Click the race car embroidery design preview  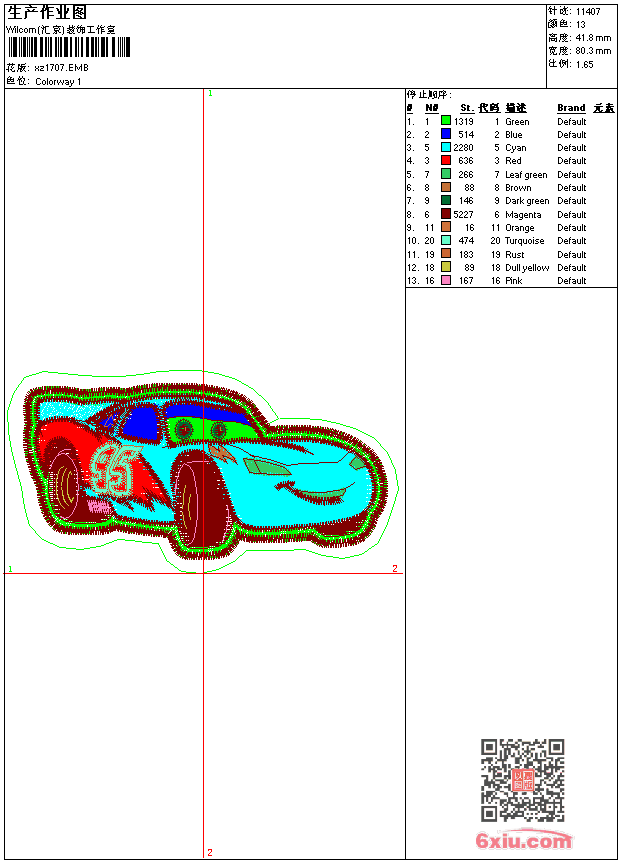pos(202,471)
